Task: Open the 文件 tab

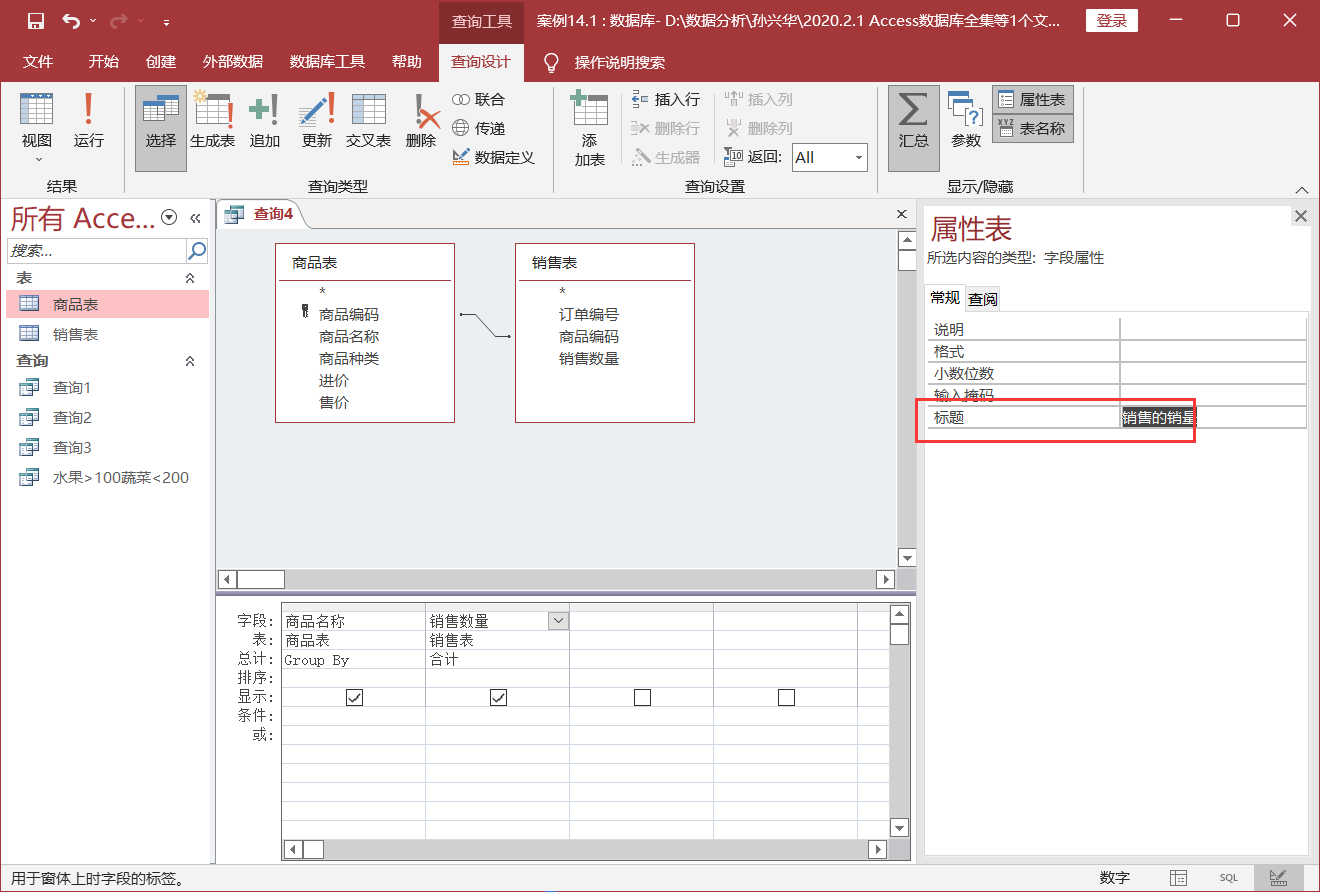Action: pyautogui.click(x=38, y=62)
